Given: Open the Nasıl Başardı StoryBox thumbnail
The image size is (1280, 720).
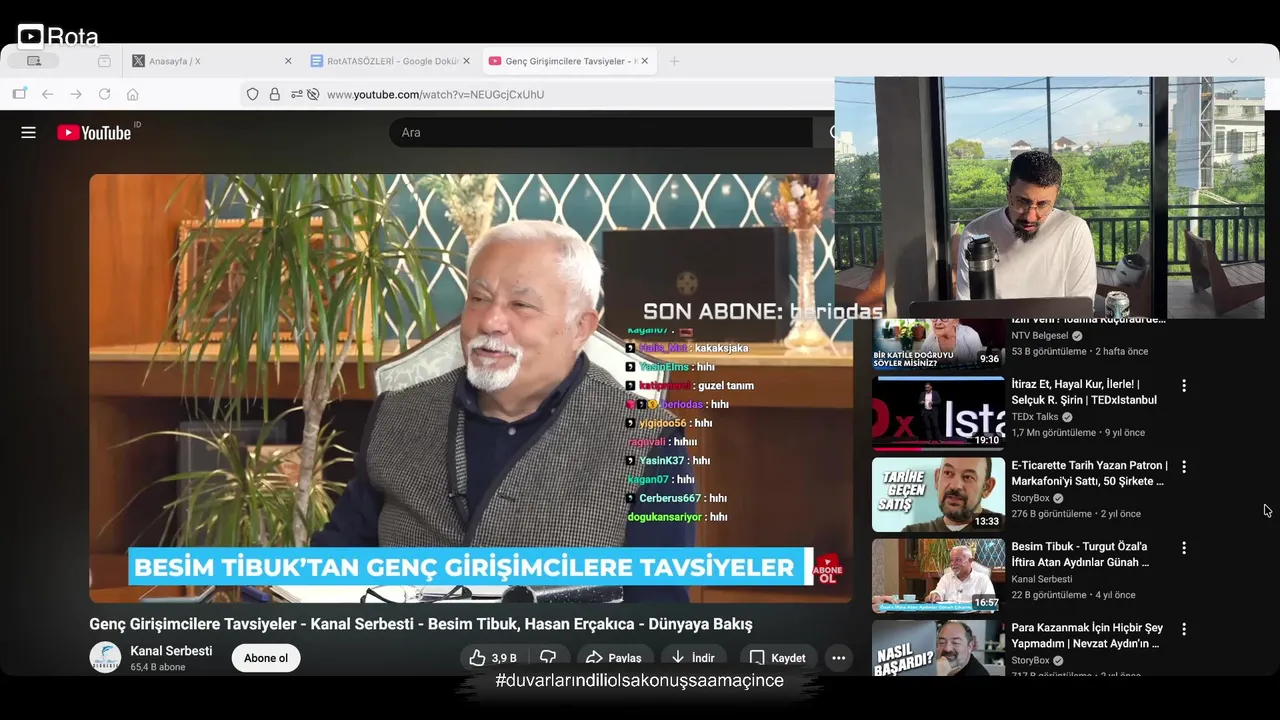Looking at the screenshot, I should pyautogui.click(x=938, y=648).
